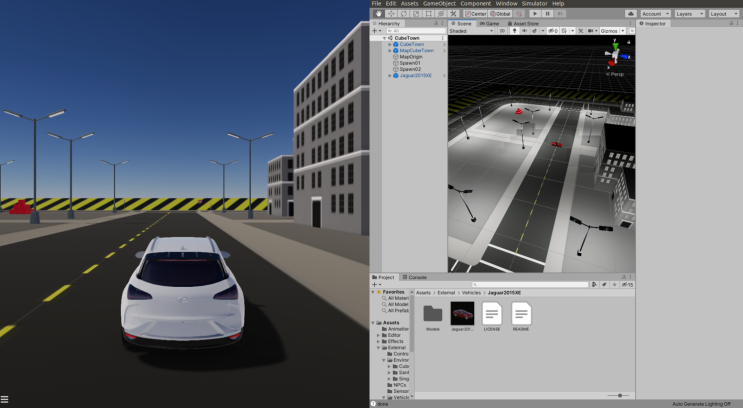This screenshot has height=408, width=743.
Task: Open the Jaguar2015XE prefab thumbnail
Action: pyautogui.click(x=462, y=313)
